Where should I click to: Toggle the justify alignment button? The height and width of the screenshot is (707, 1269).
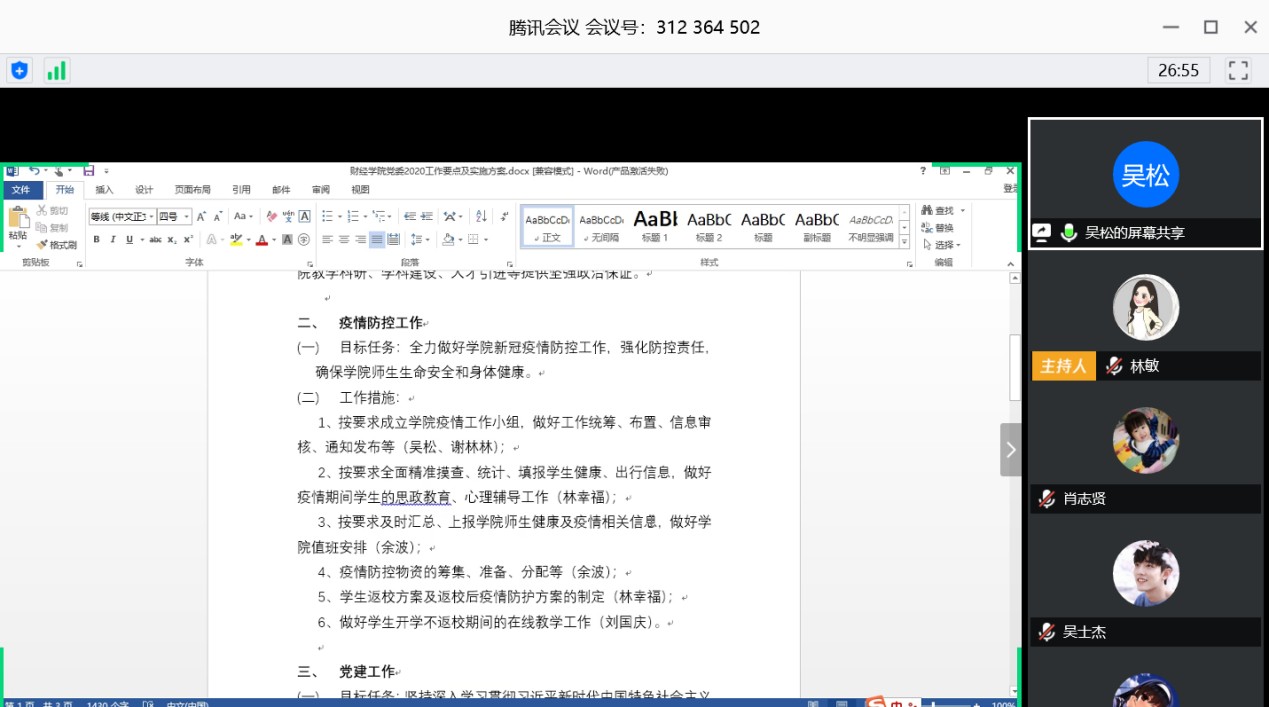377,240
